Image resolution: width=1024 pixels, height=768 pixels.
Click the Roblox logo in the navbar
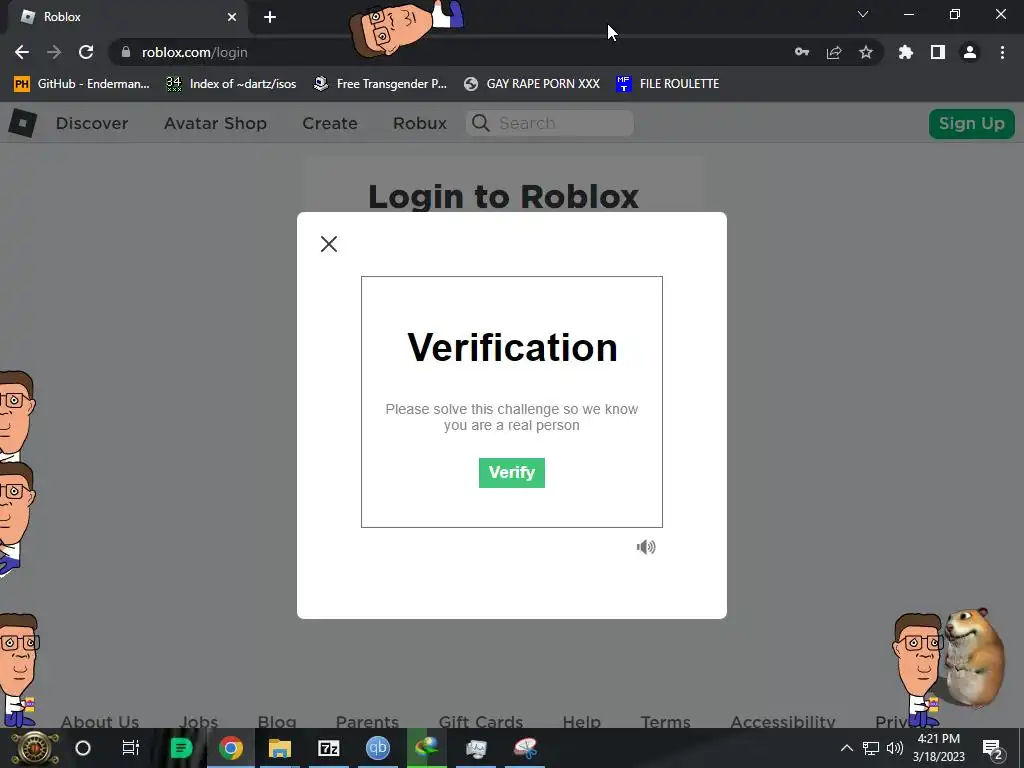point(23,123)
